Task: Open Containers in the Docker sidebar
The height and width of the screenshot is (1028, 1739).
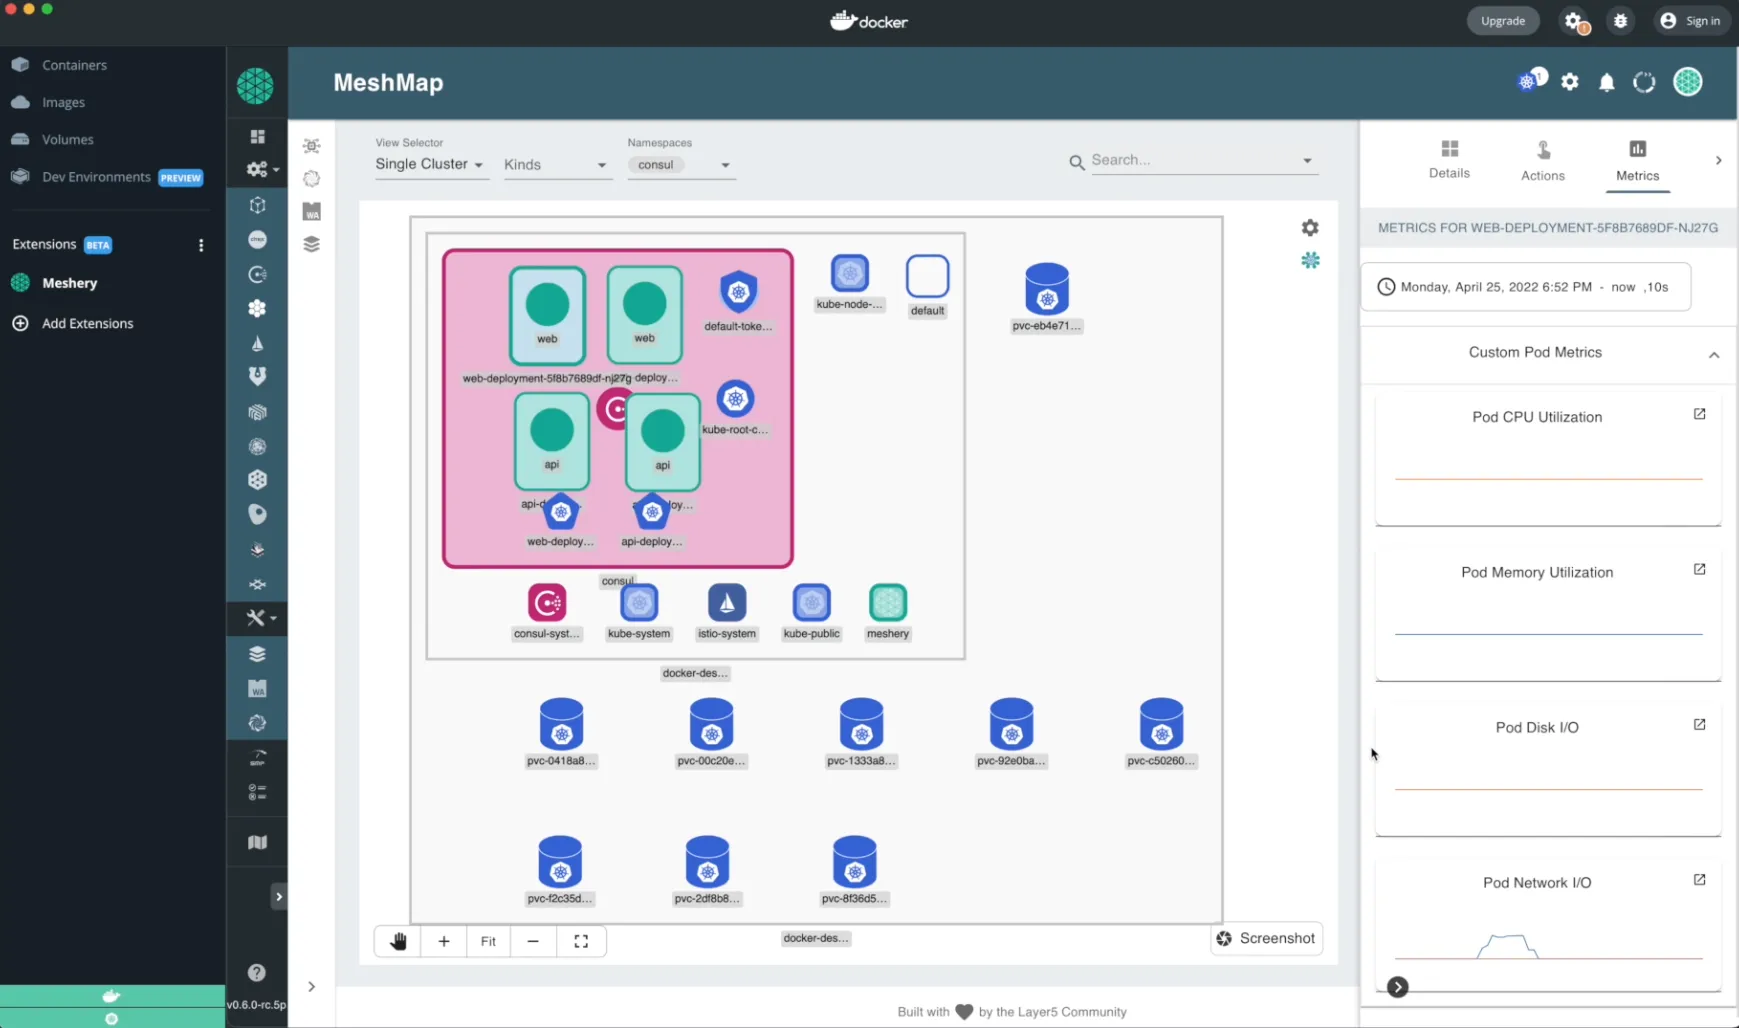Action: pos(74,65)
